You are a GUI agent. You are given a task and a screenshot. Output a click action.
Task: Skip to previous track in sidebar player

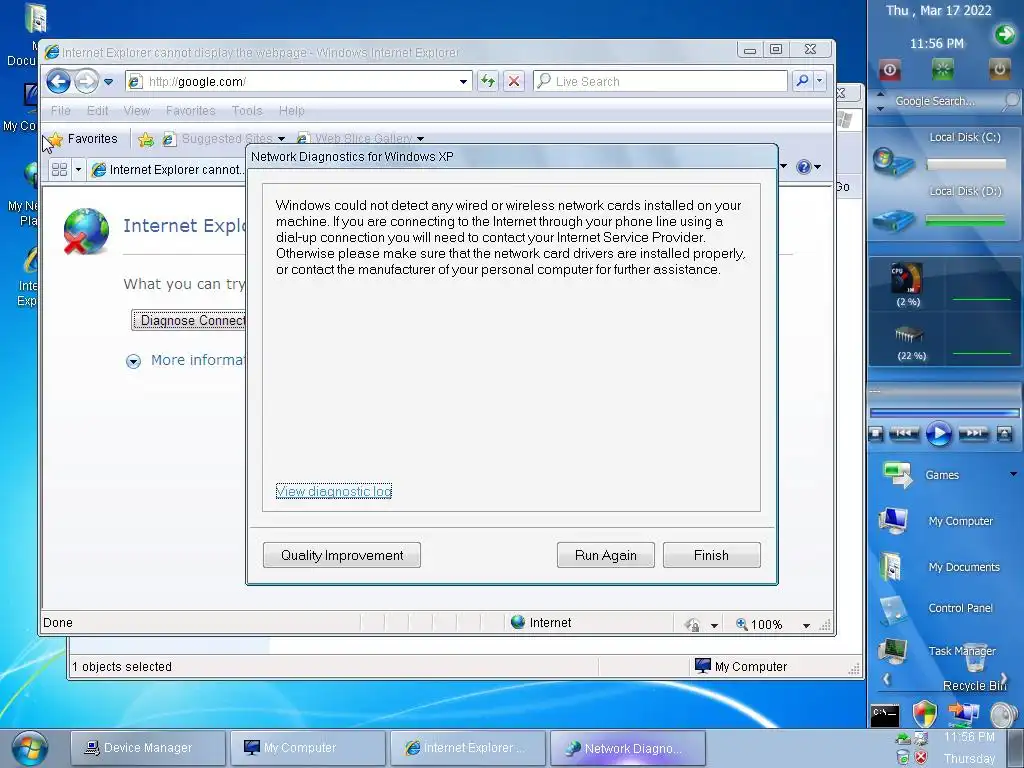[904, 433]
